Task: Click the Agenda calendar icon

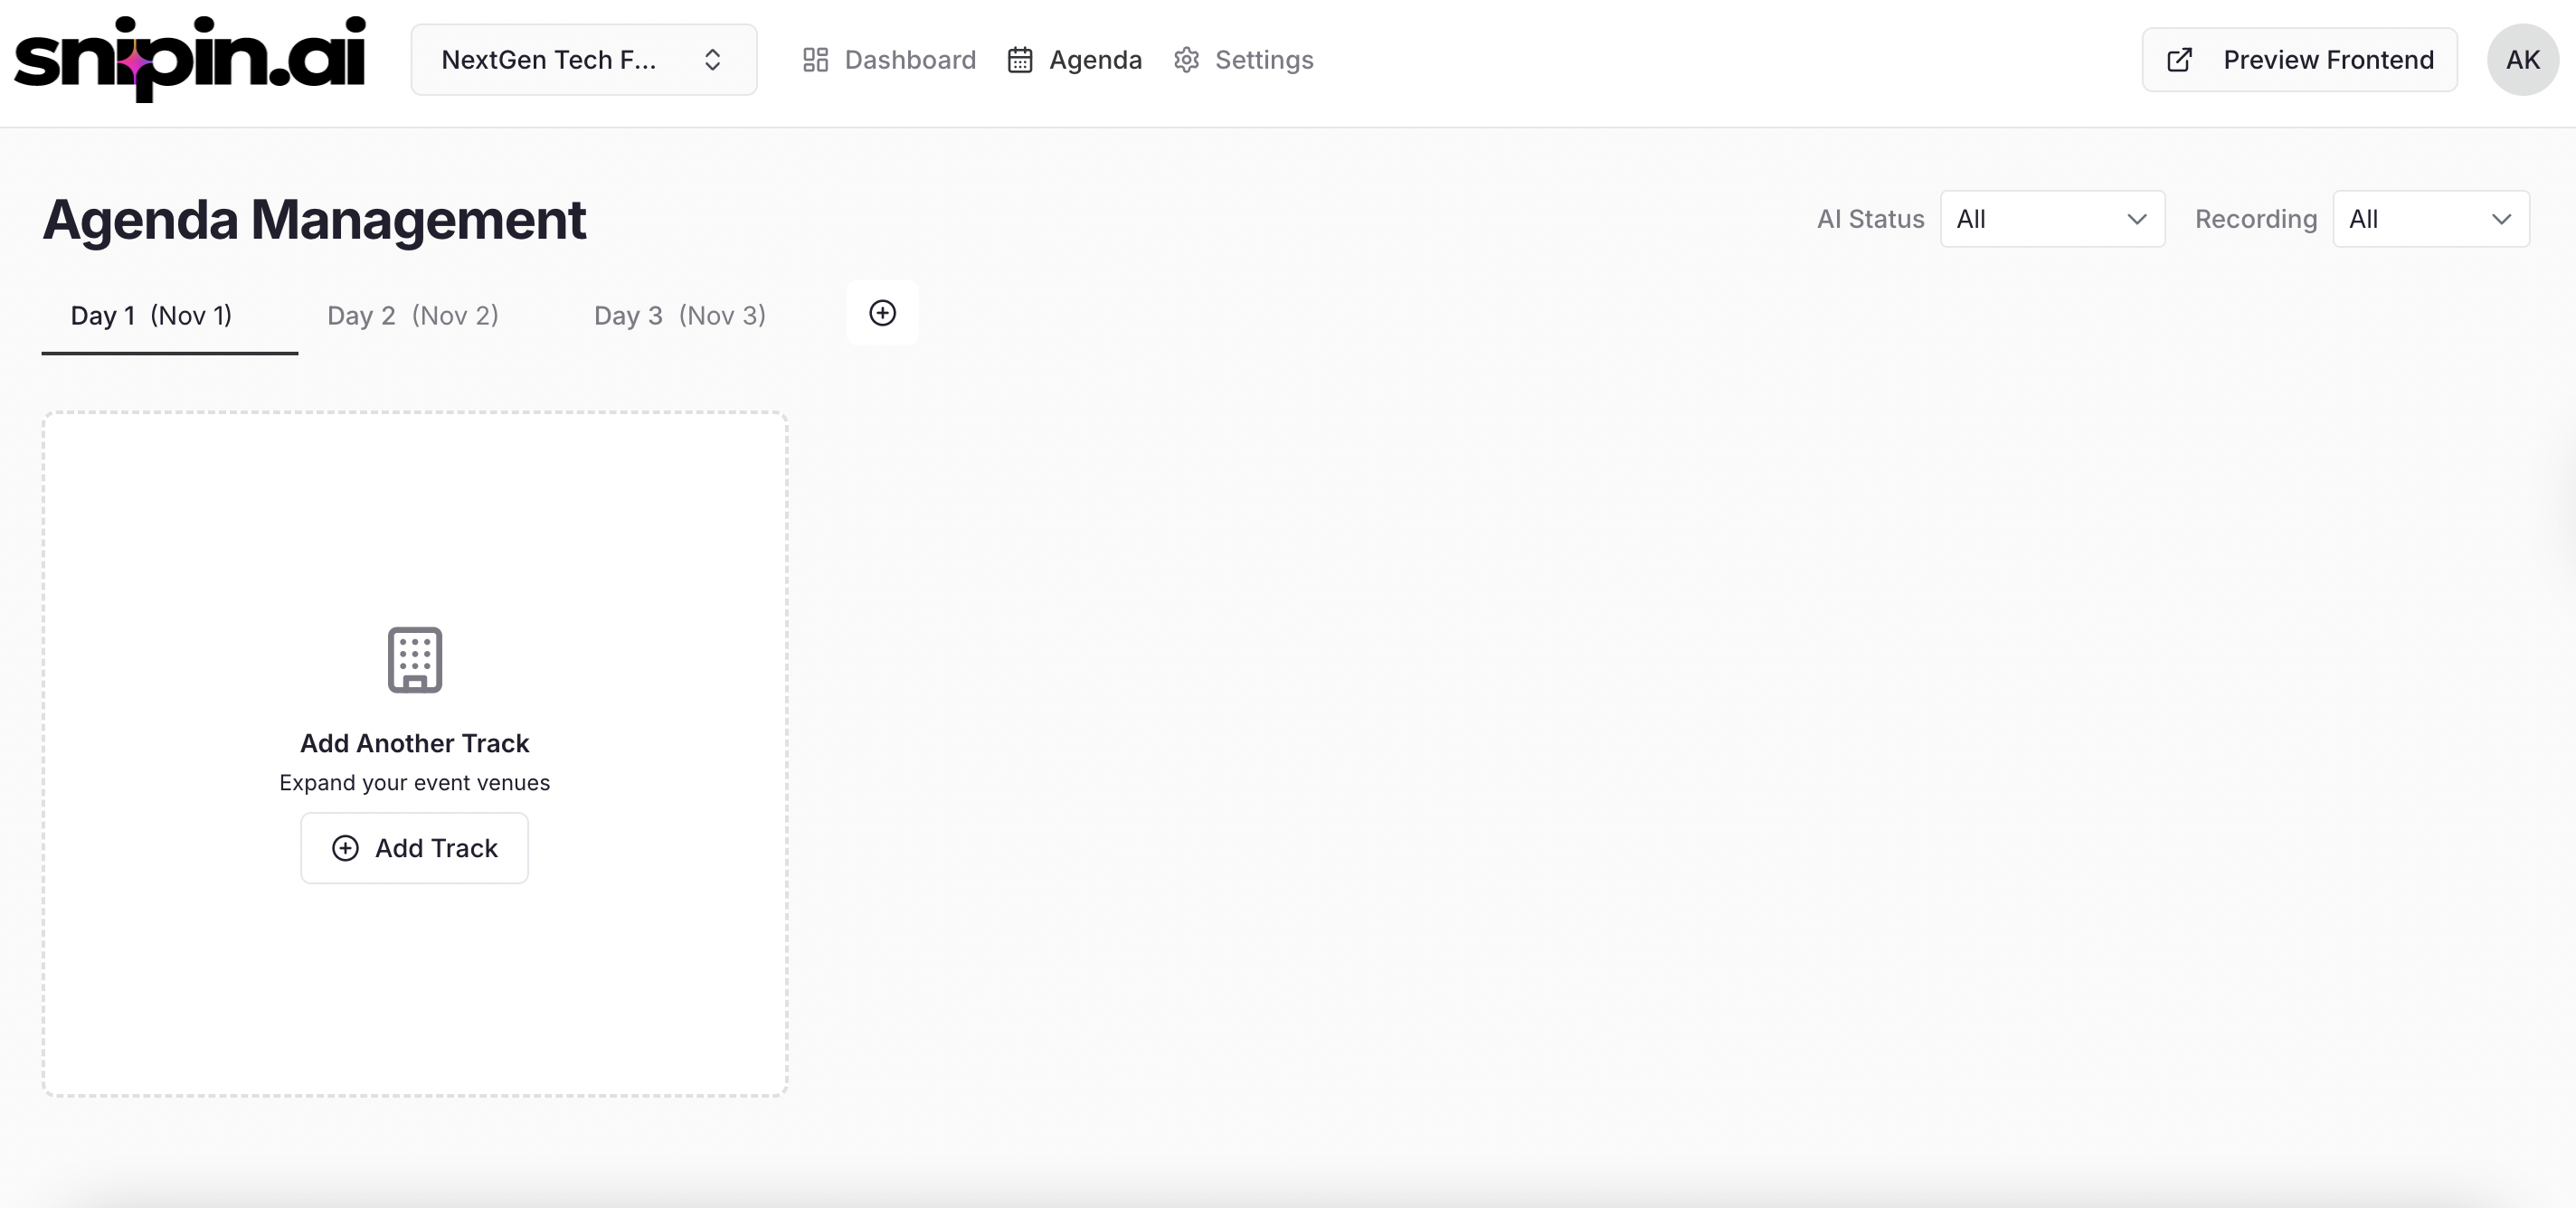Action: tap(1019, 59)
